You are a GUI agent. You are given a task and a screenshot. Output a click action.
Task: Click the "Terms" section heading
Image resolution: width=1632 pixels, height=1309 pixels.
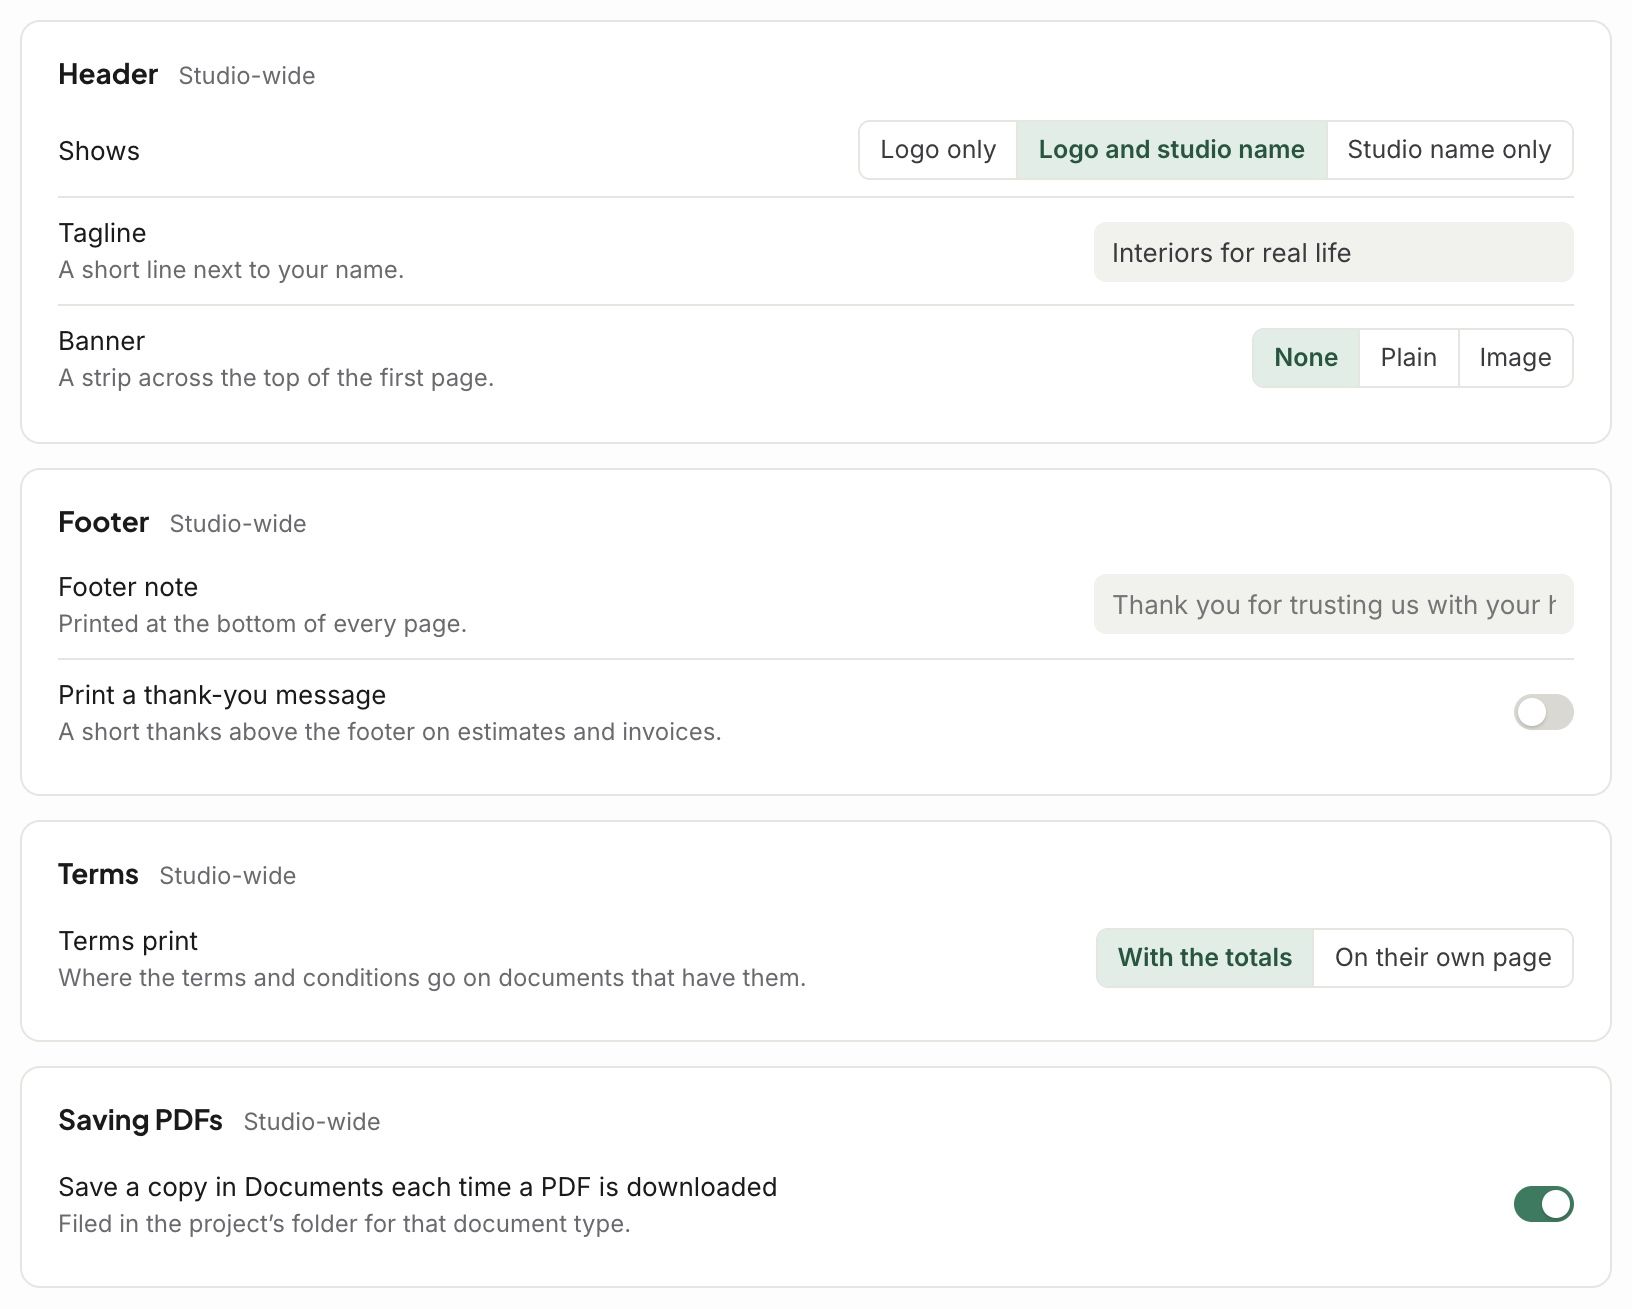coord(98,874)
